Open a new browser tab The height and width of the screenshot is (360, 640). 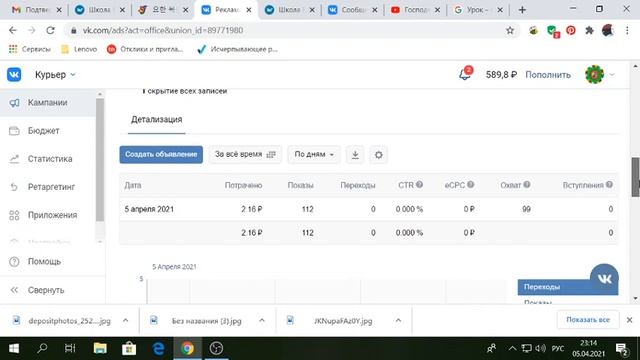(x=522, y=10)
